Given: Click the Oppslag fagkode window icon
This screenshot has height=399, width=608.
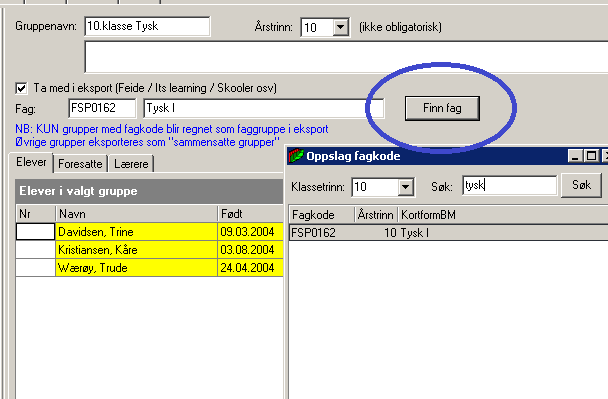Looking at the screenshot, I should point(296,156).
